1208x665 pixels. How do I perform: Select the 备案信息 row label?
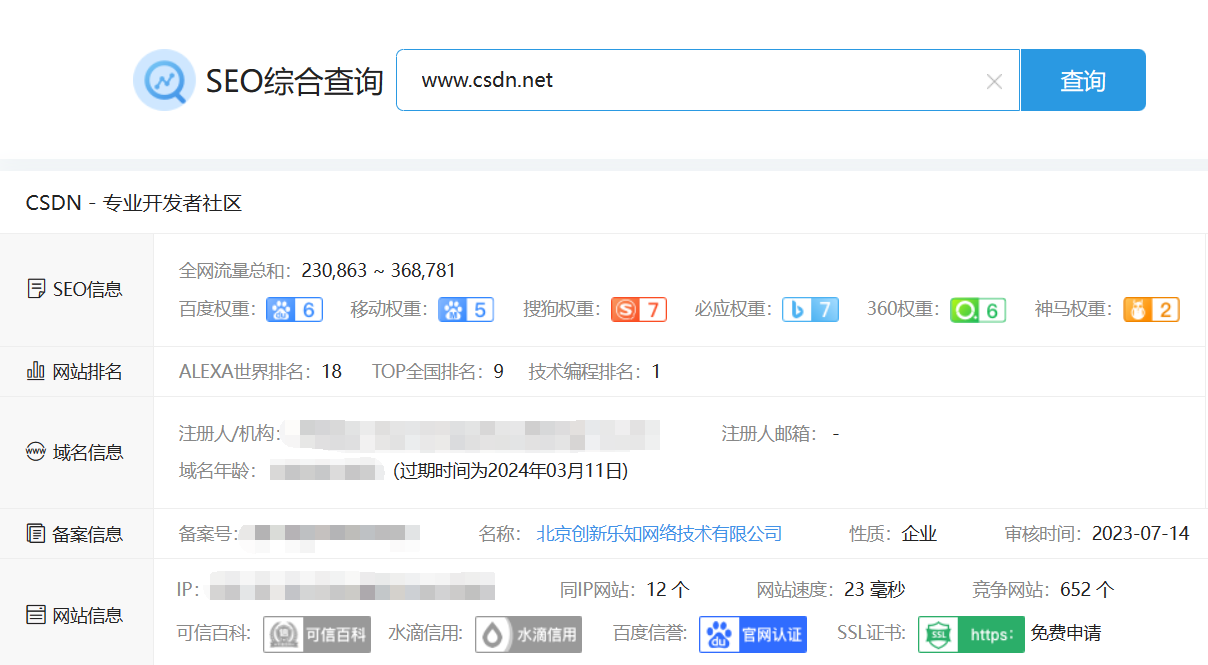(88, 534)
